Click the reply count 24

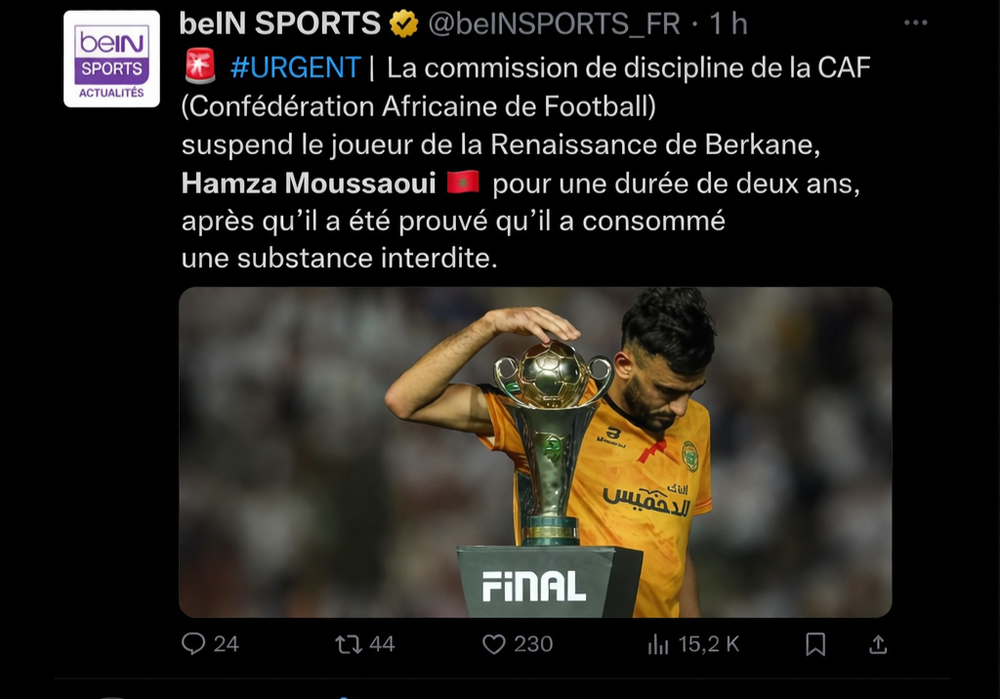[x=227, y=644]
